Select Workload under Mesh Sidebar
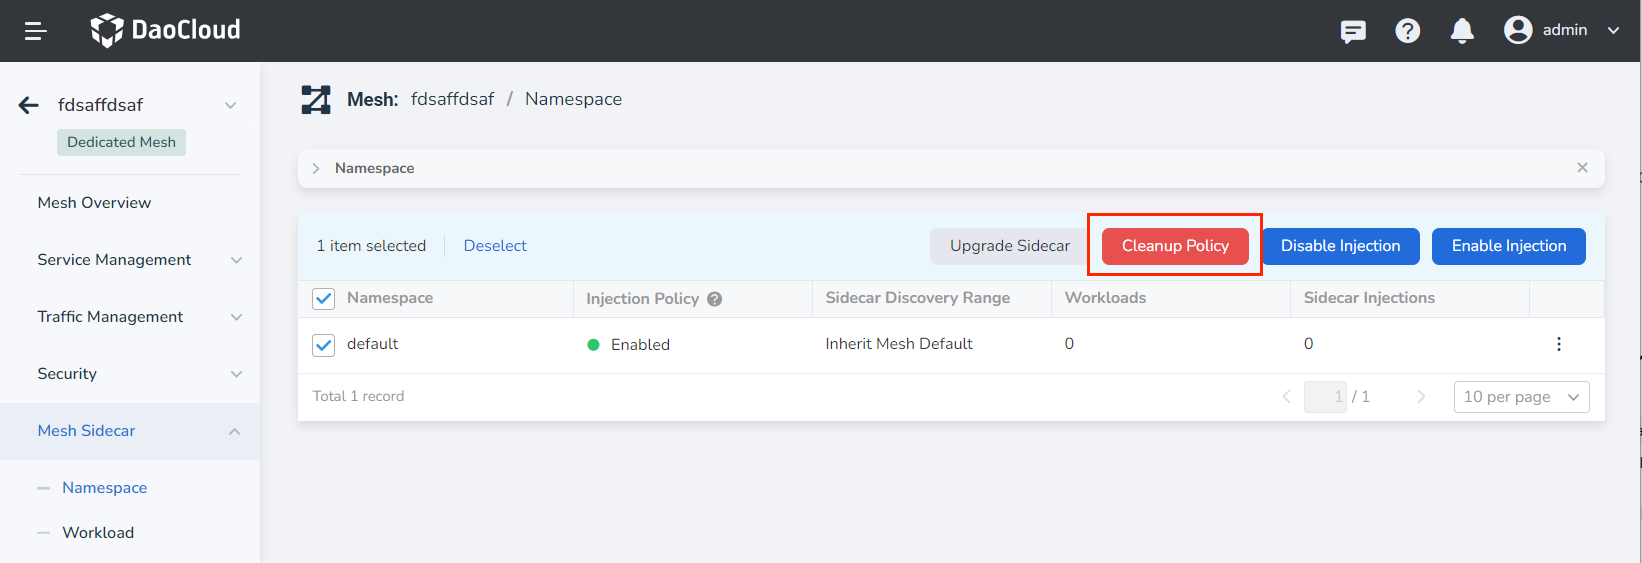Viewport: 1642px width, 563px height. [x=98, y=533]
